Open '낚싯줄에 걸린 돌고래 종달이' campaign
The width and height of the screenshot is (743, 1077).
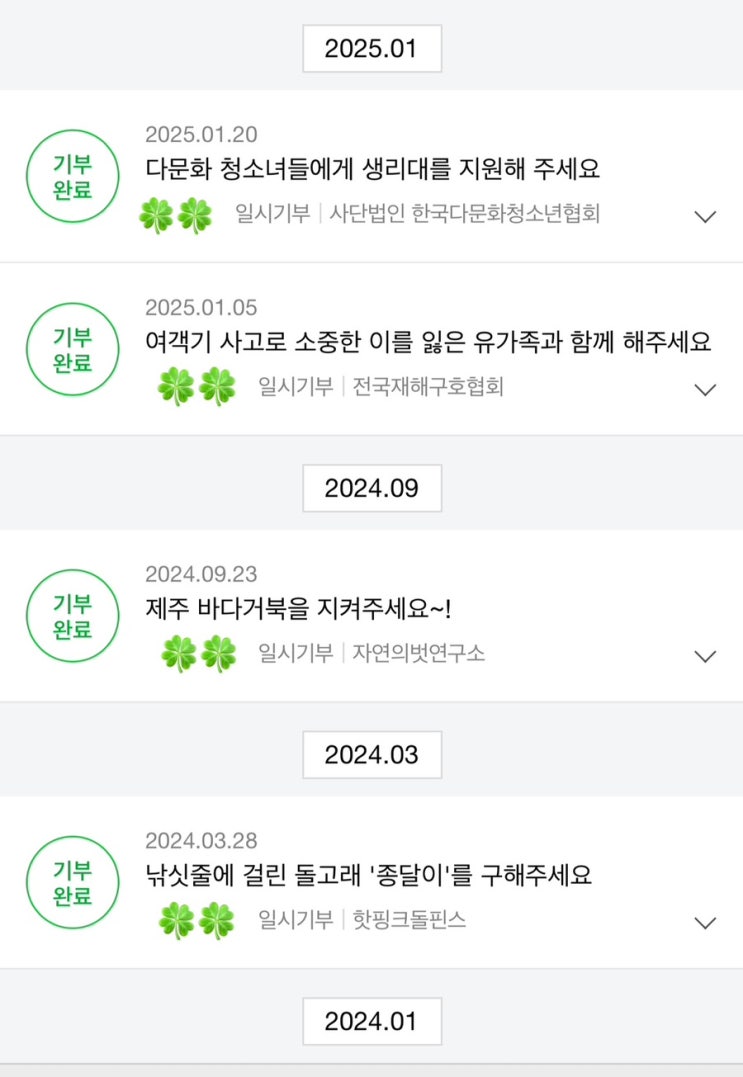coord(368,875)
